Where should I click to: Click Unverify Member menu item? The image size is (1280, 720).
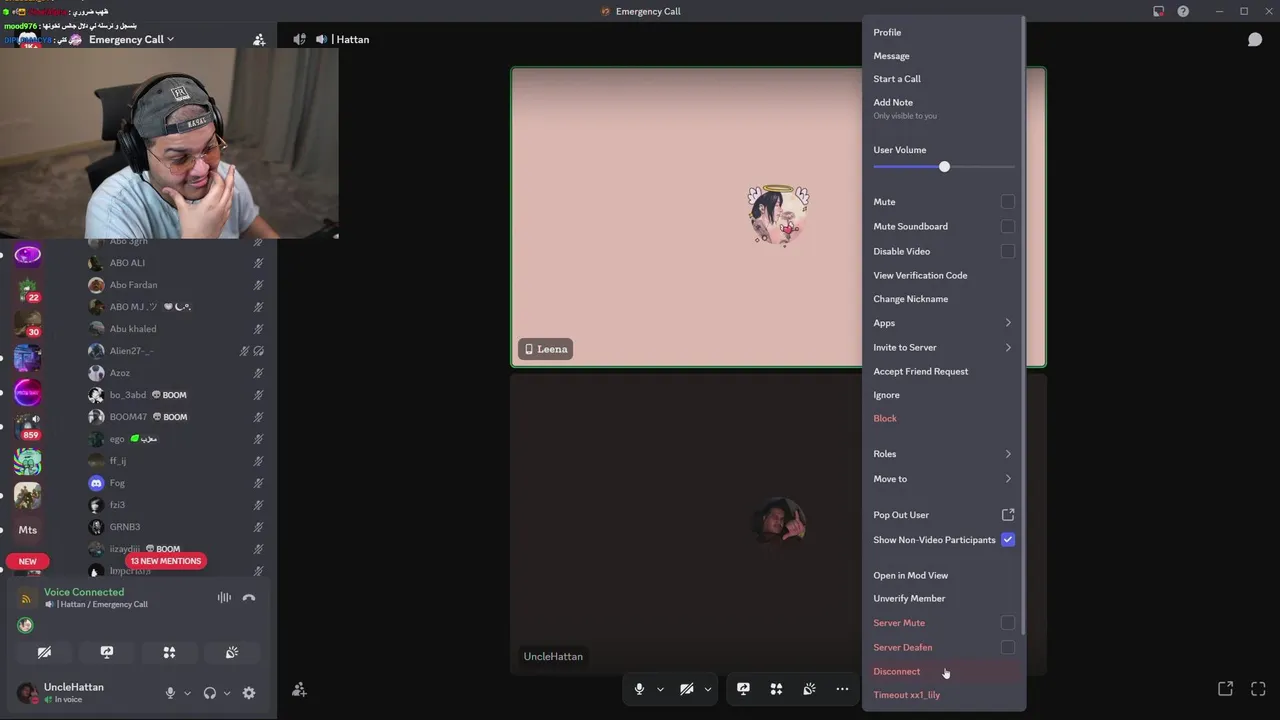(943, 598)
